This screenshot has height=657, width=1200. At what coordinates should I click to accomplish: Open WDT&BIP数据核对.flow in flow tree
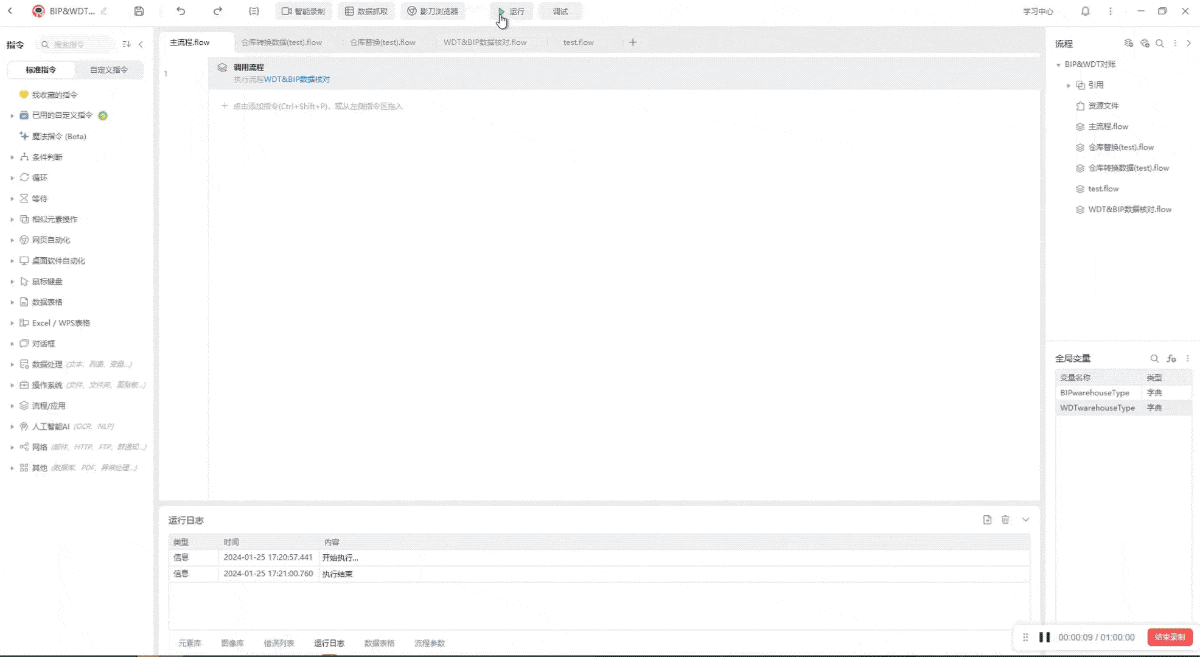point(1129,209)
